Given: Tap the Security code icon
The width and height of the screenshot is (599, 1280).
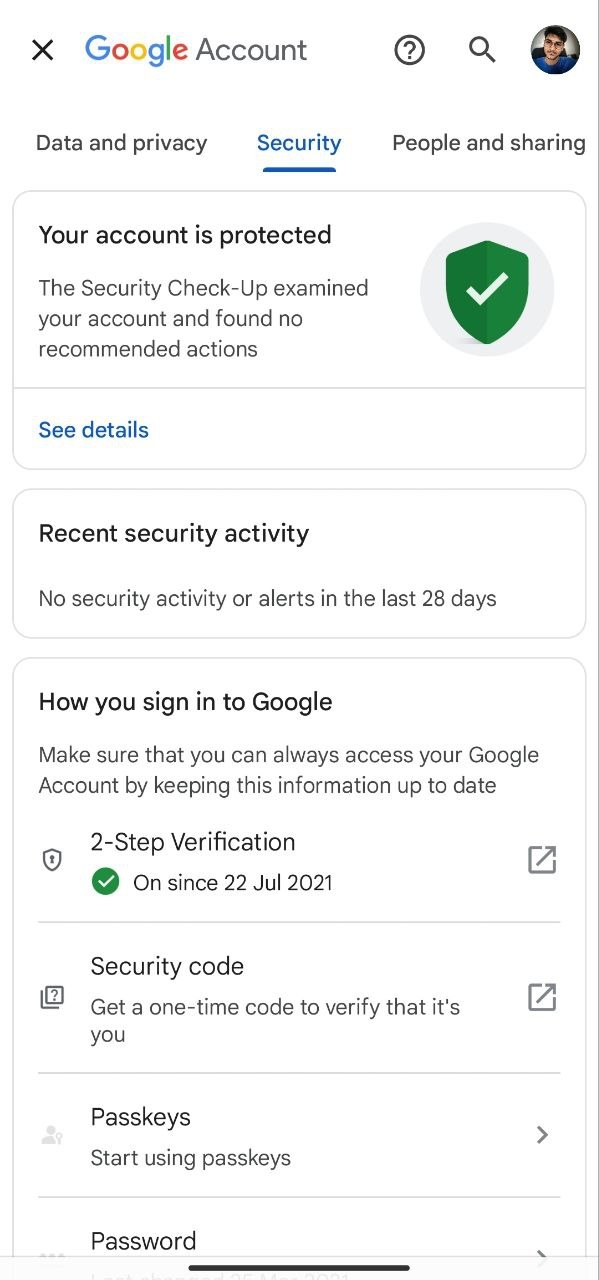Looking at the screenshot, I should pyautogui.click(x=52, y=997).
